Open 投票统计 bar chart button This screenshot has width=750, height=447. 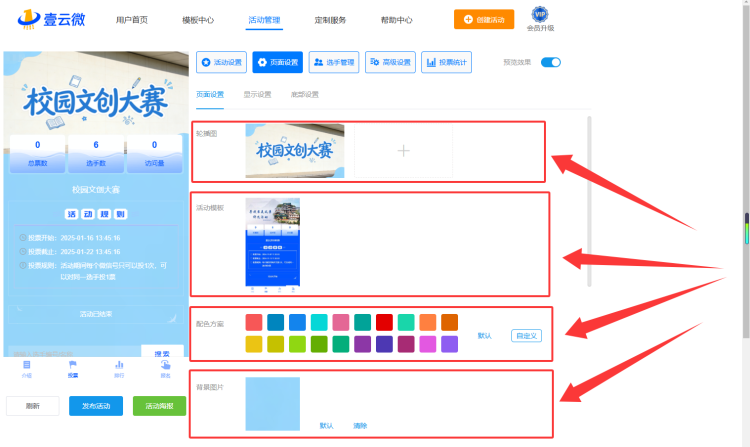click(446, 62)
